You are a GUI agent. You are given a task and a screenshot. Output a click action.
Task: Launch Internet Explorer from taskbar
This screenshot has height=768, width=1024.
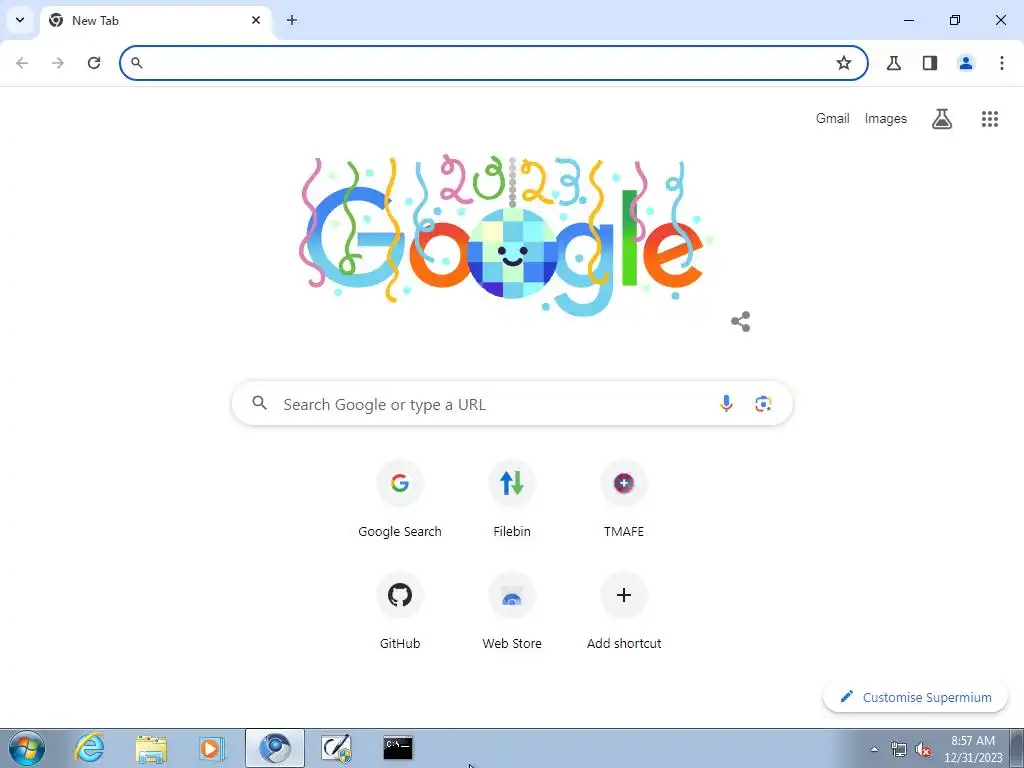coord(89,748)
